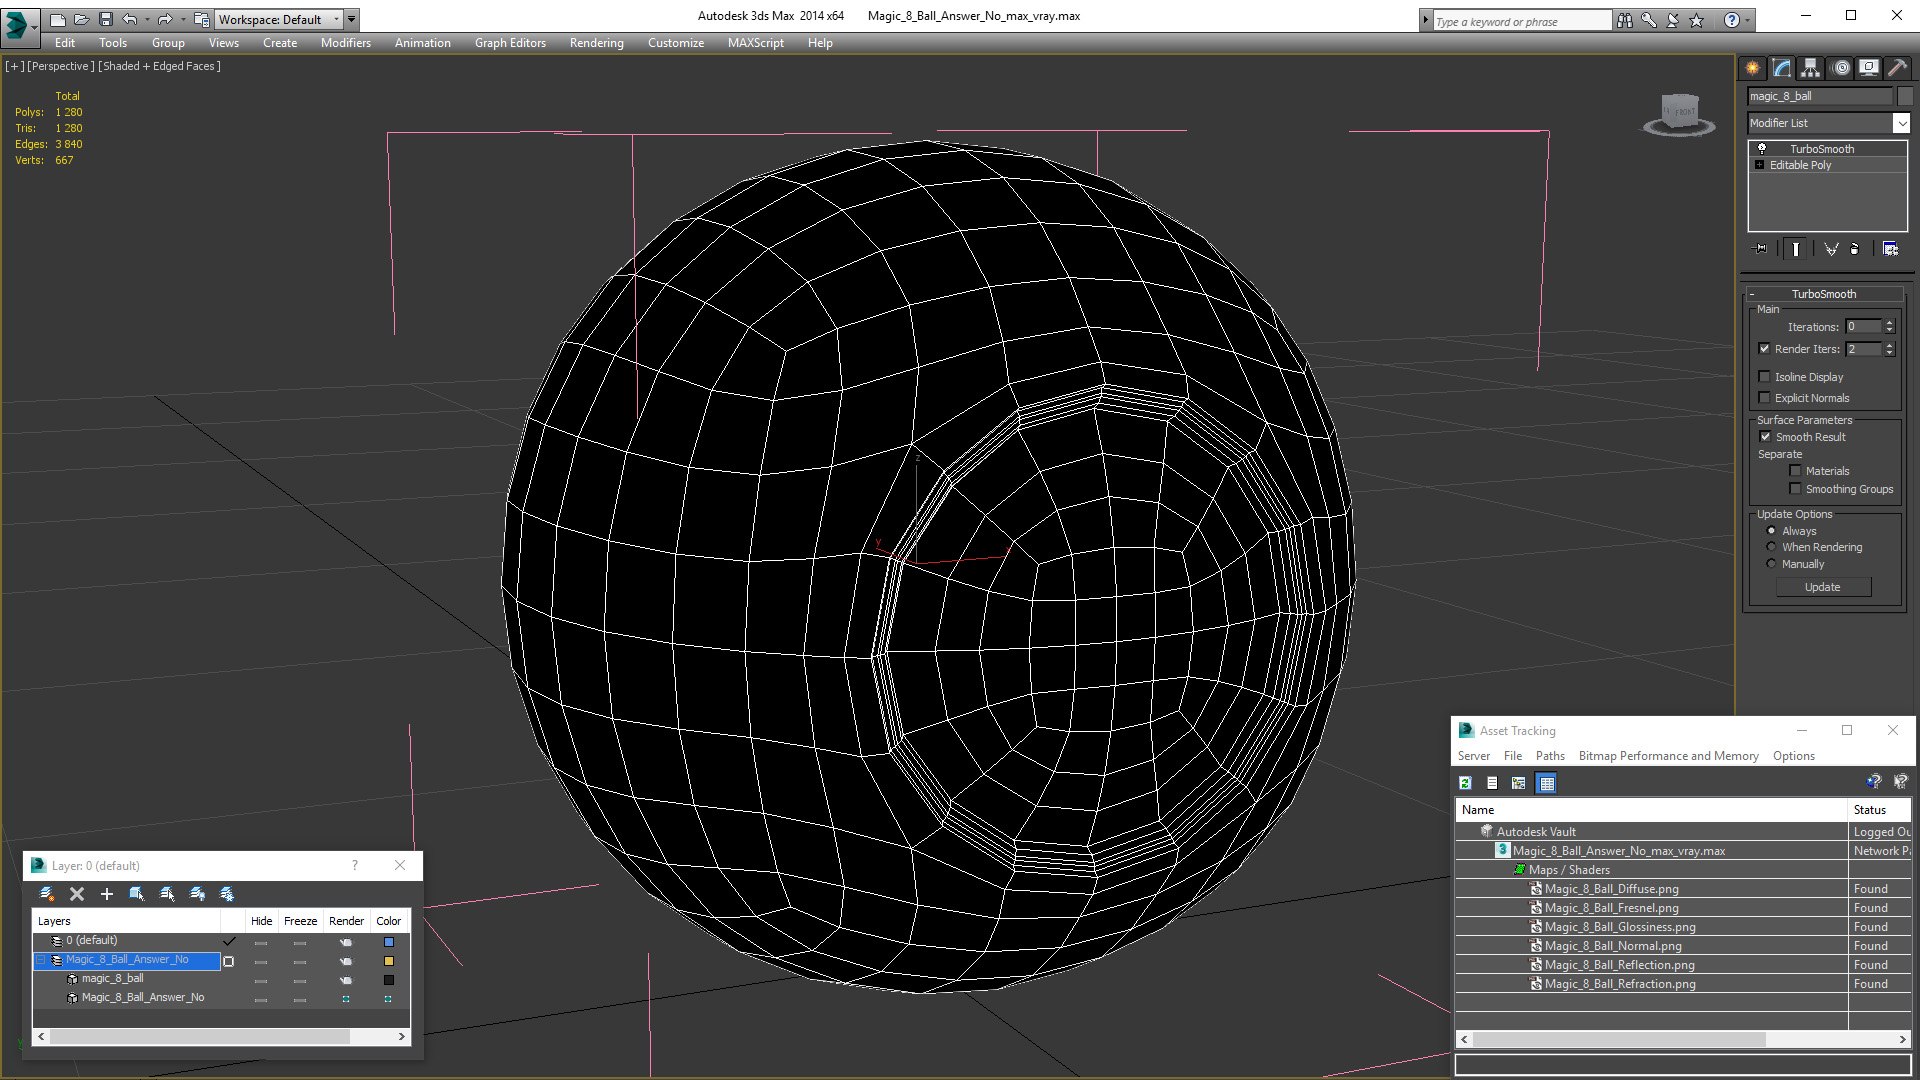Viewport: 1920px width, 1080px height.
Task: Enable Isoline Display checkbox
Action: click(1765, 377)
